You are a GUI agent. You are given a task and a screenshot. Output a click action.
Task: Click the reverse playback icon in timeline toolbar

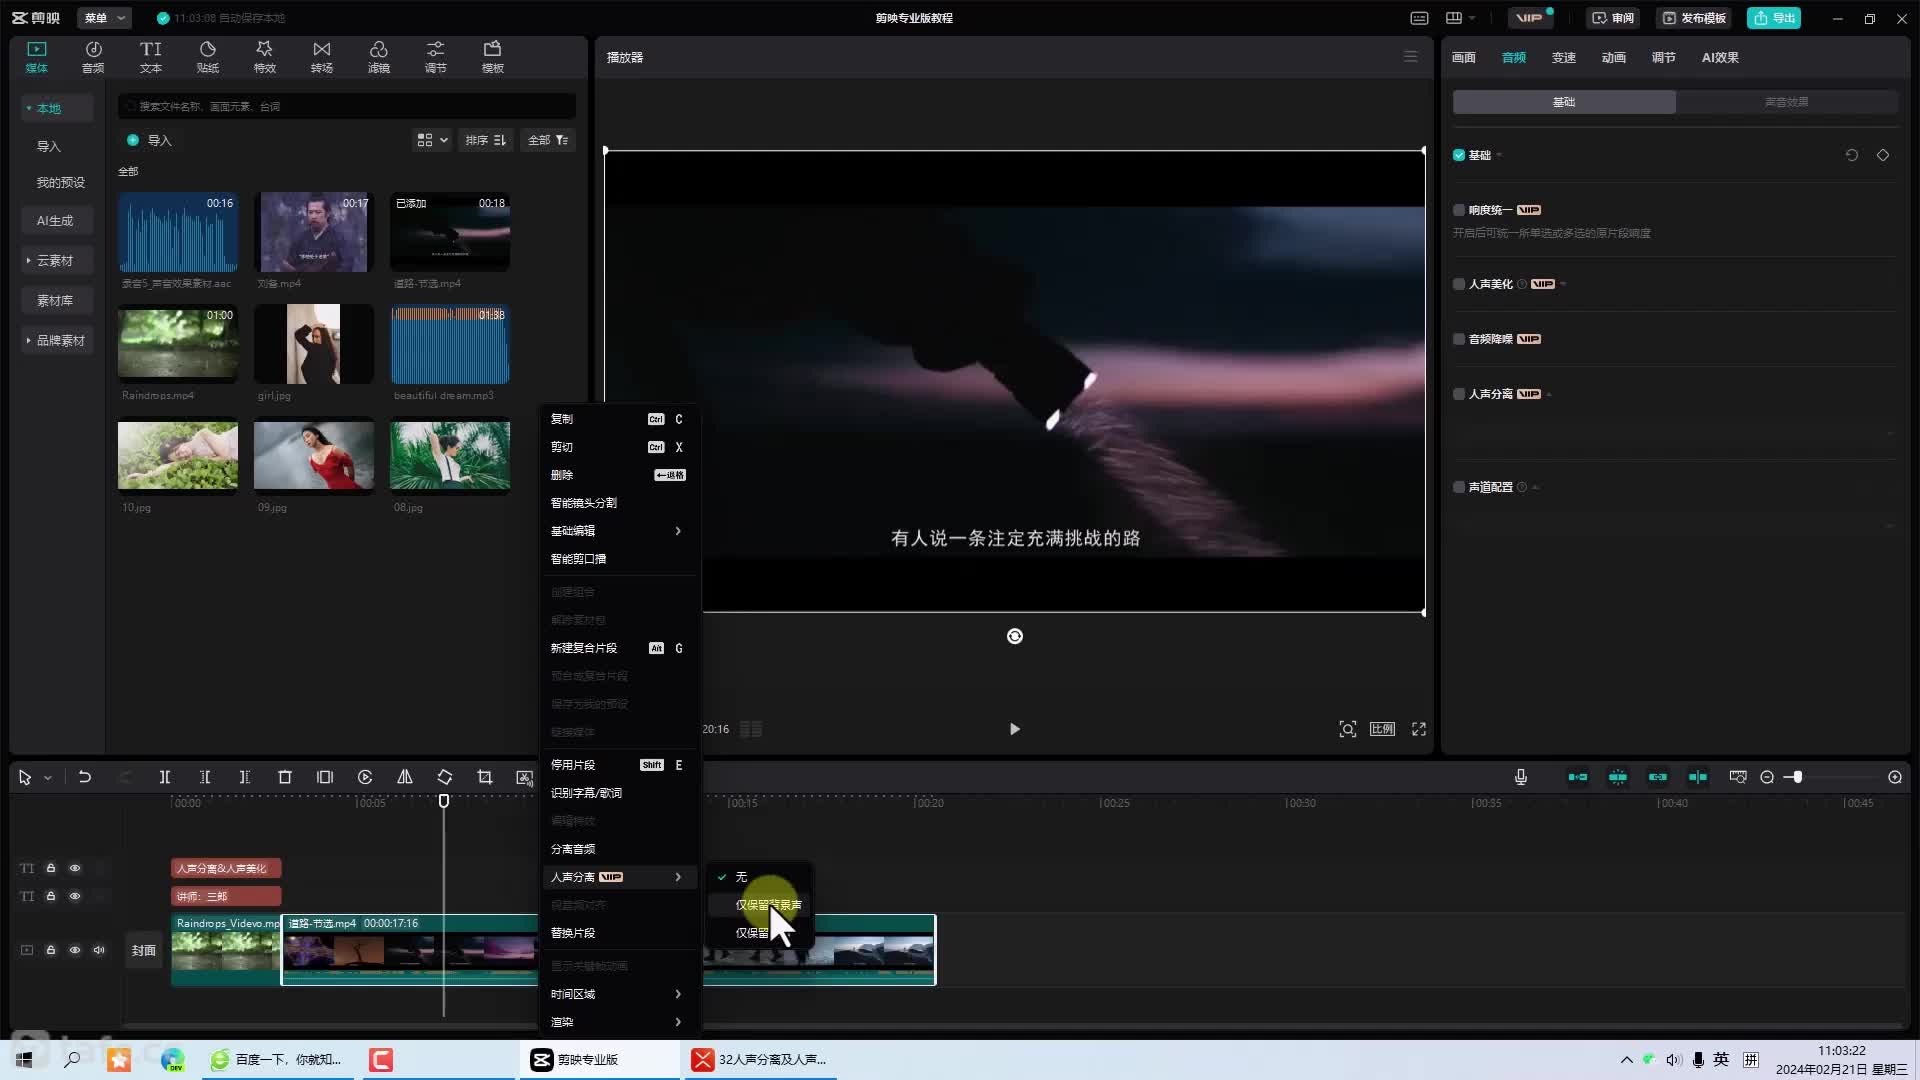point(365,777)
